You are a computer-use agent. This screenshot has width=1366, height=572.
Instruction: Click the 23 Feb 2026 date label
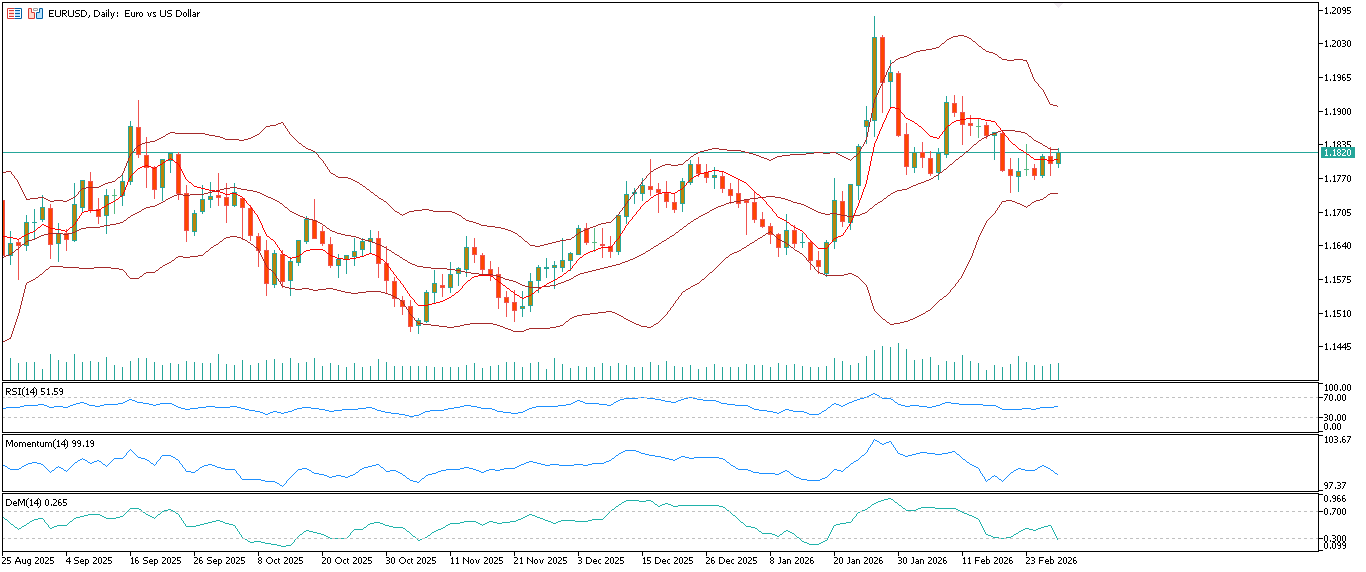tap(1051, 561)
